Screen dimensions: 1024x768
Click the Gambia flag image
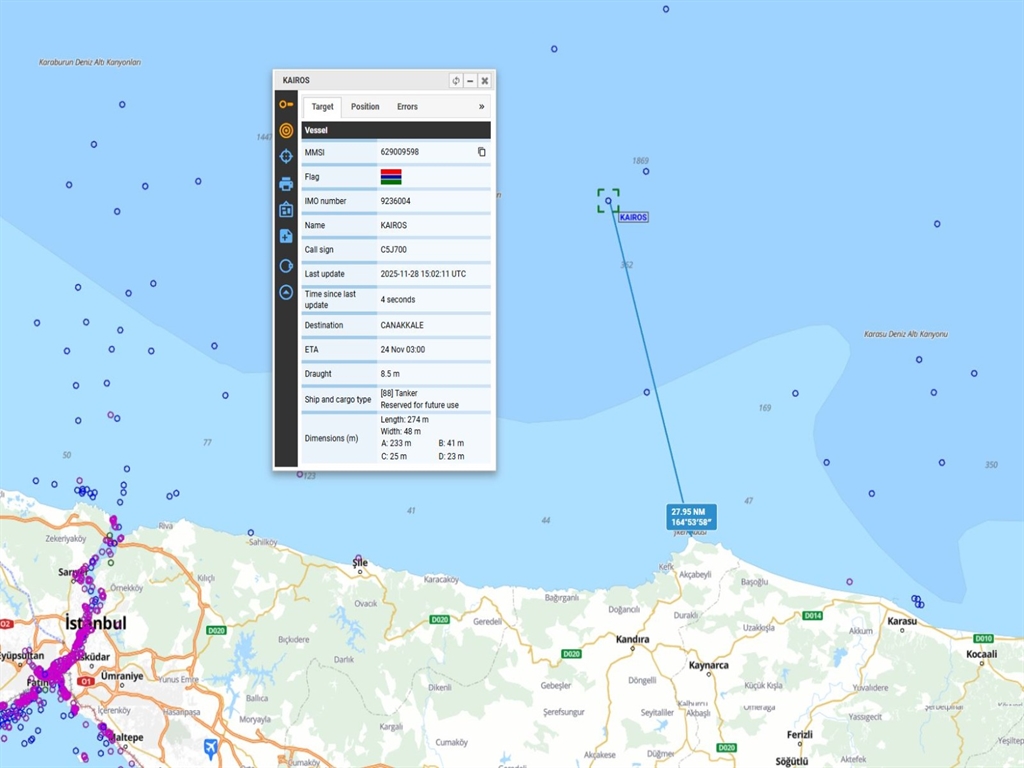click(391, 177)
